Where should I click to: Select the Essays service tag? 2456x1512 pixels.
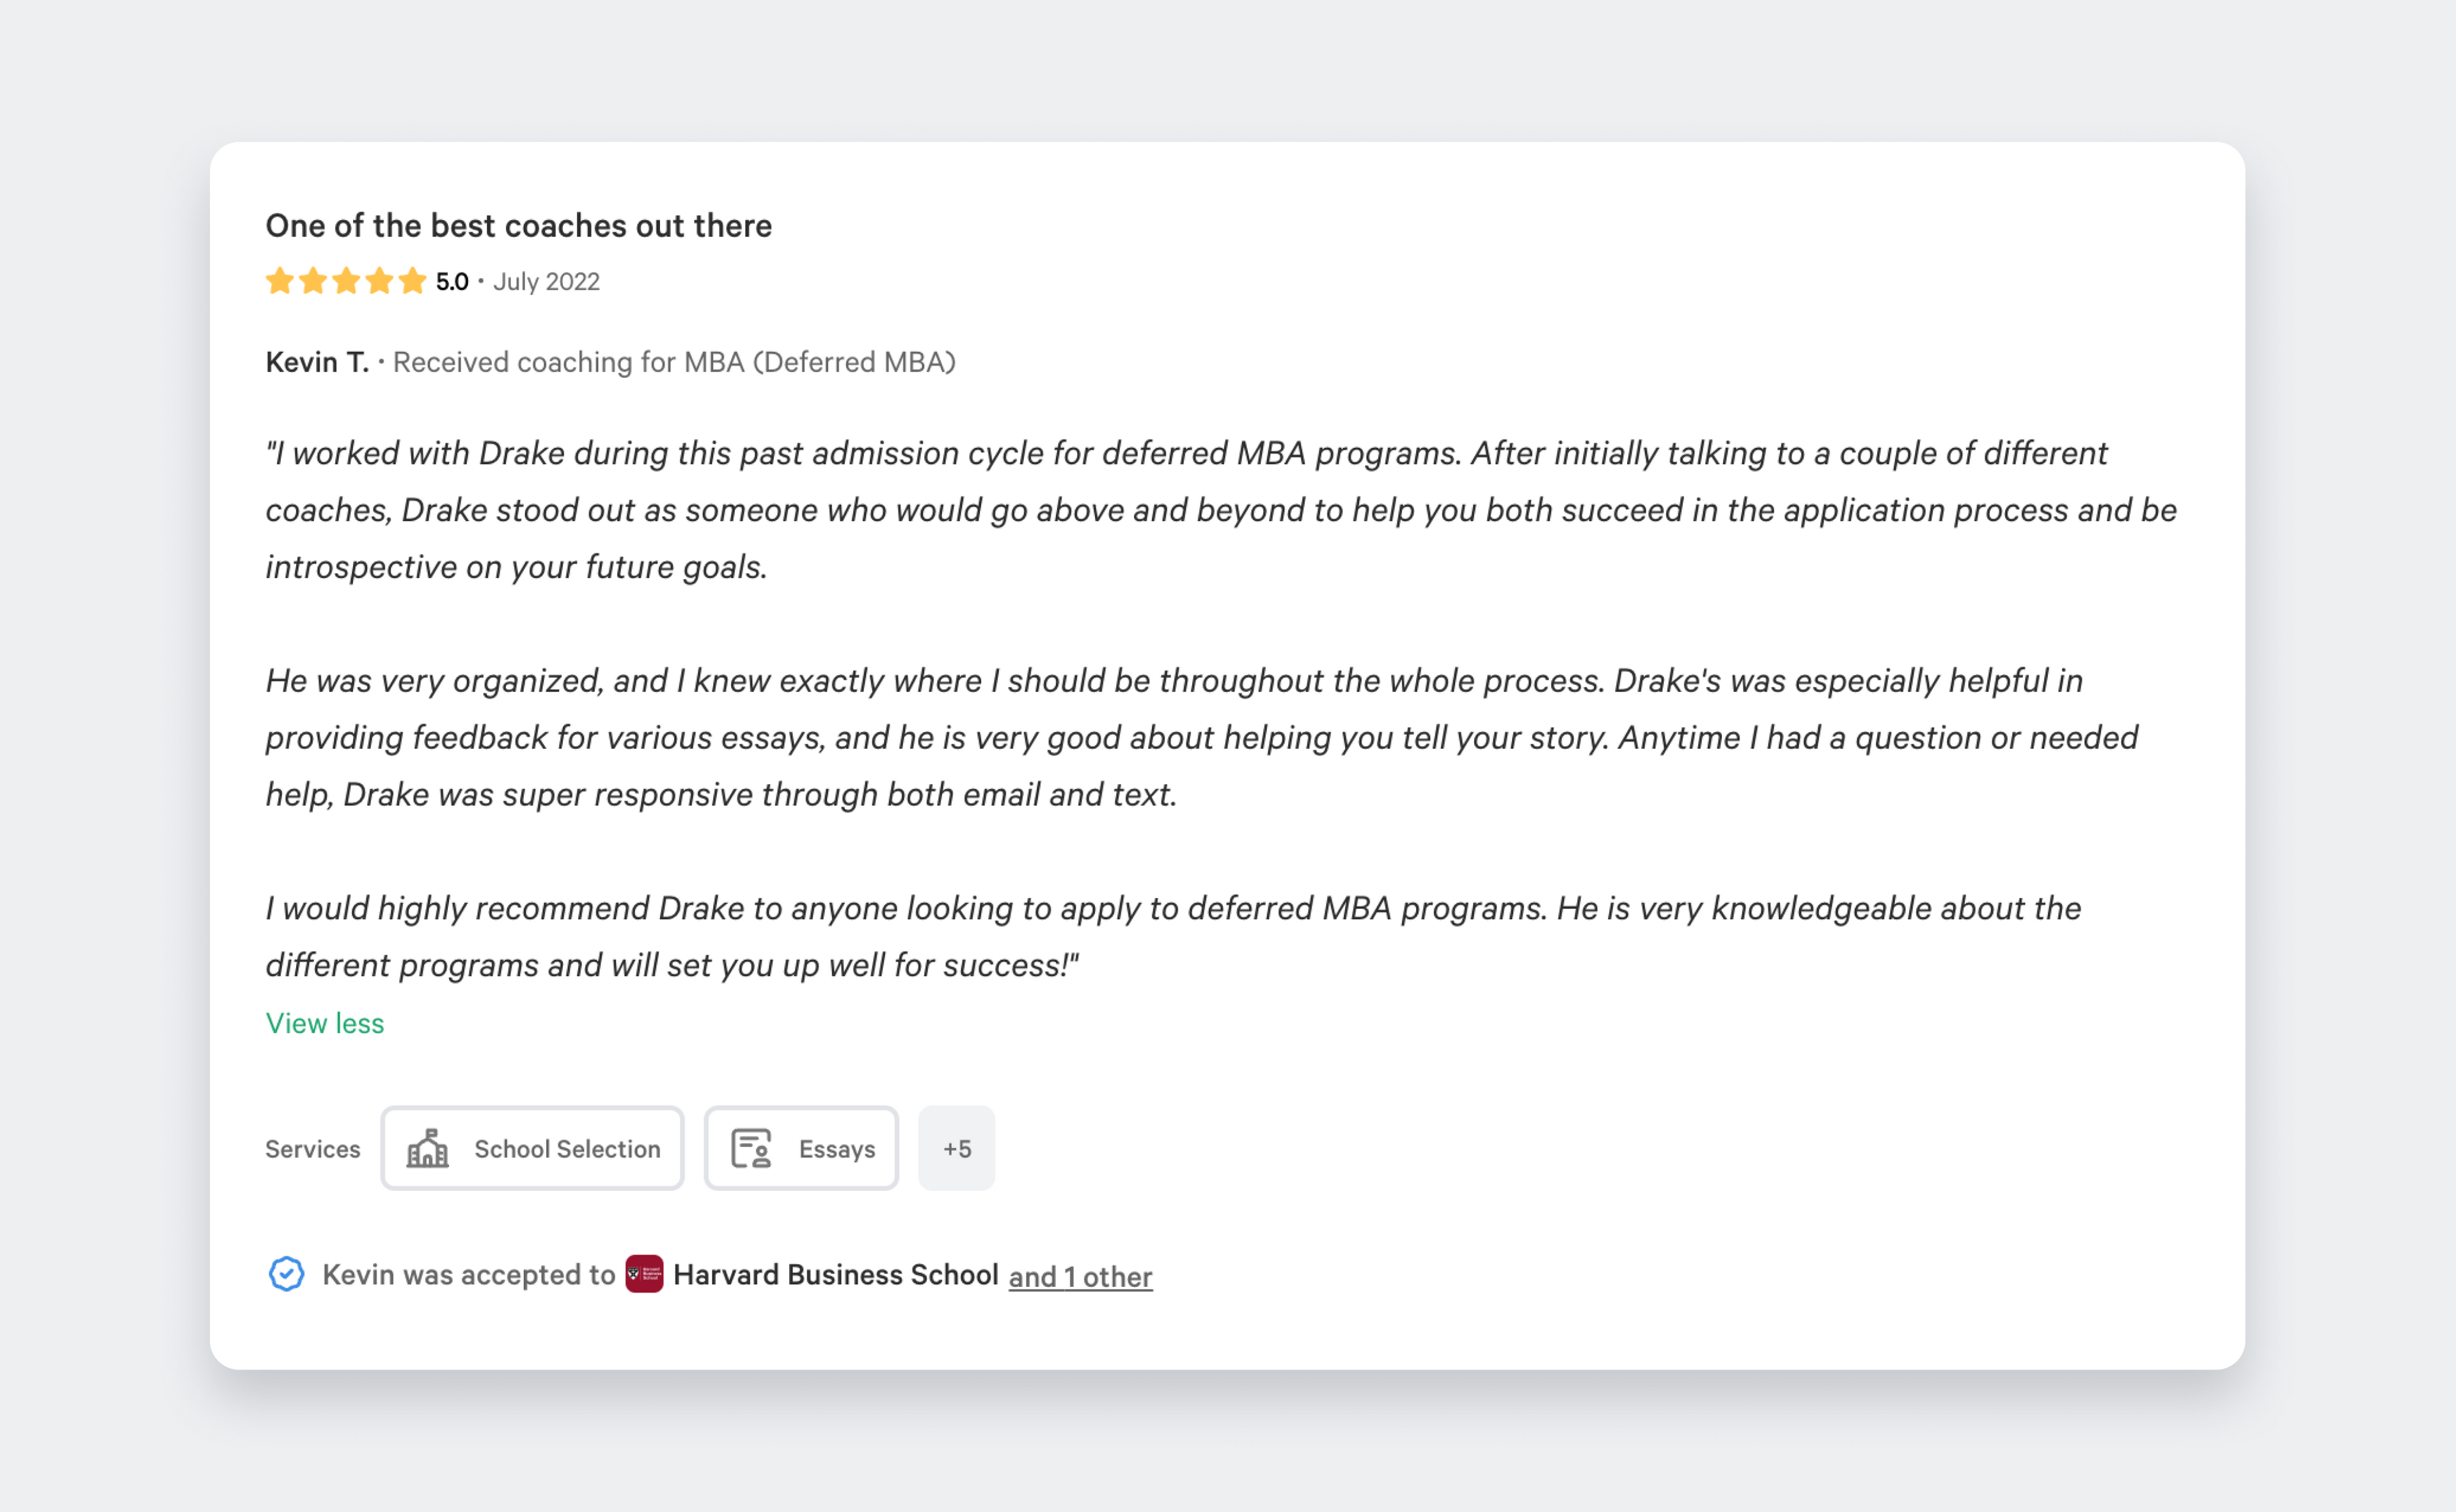click(x=801, y=1148)
